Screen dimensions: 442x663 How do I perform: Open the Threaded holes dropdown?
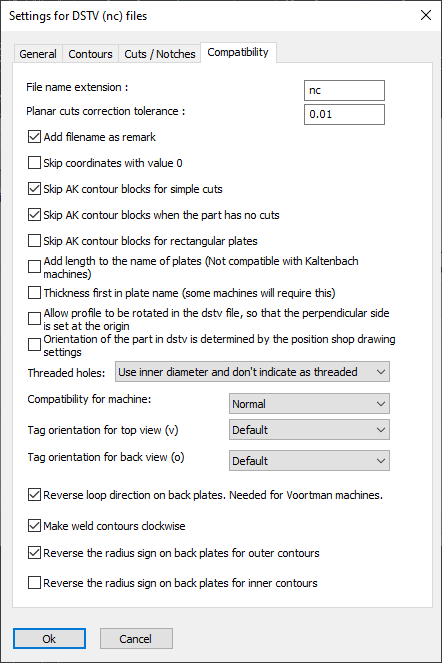pos(252,372)
